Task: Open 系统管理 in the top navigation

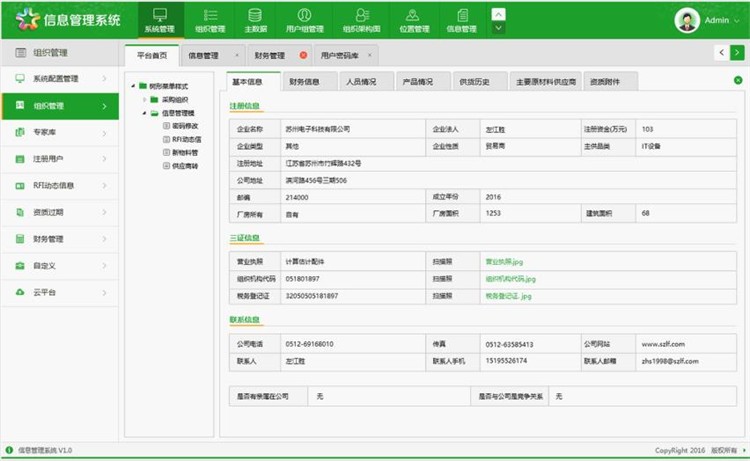Action: pyautogui.click(x=160, y=20)
